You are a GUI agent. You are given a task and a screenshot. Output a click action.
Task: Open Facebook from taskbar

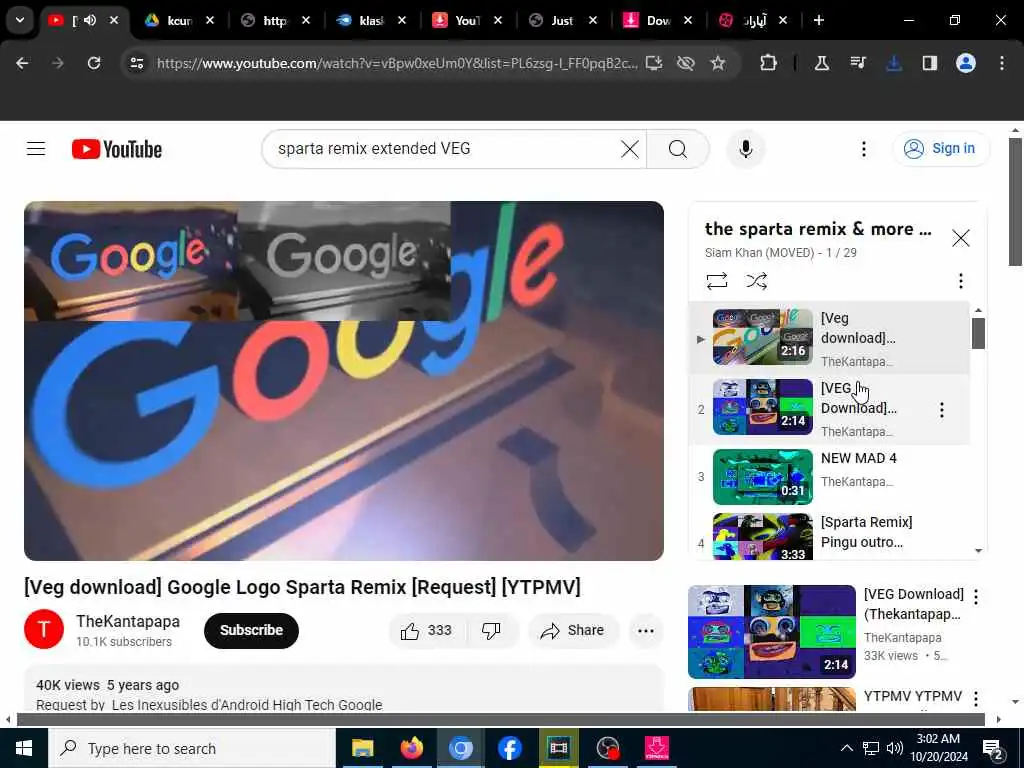coord(509,748)
